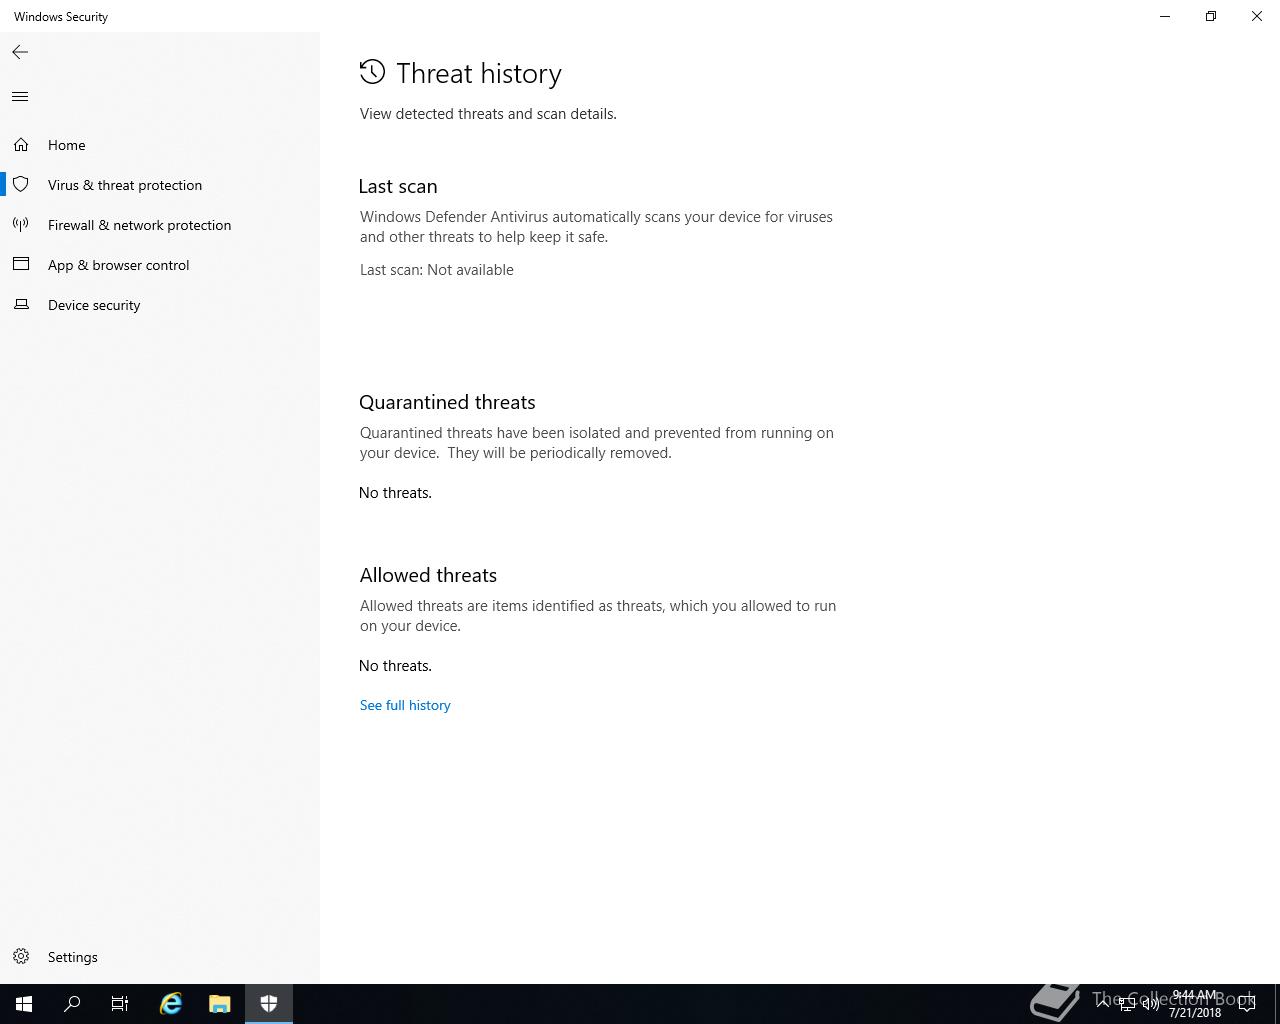Click 'No threats.' under Allowed threats
The width and height of the screenshot is (1280, 1024).
click(395, 666)
